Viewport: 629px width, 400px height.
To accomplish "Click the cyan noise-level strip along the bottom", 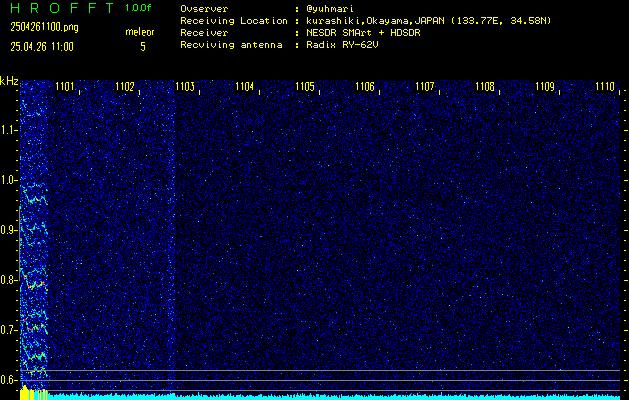I will [334, 396].
